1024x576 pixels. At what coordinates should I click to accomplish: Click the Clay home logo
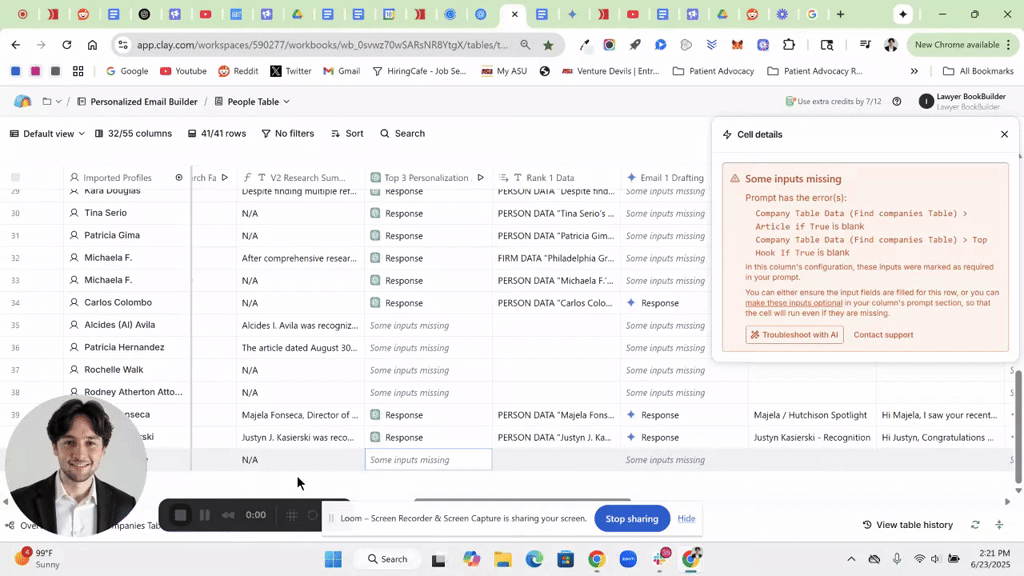point(22,101)
